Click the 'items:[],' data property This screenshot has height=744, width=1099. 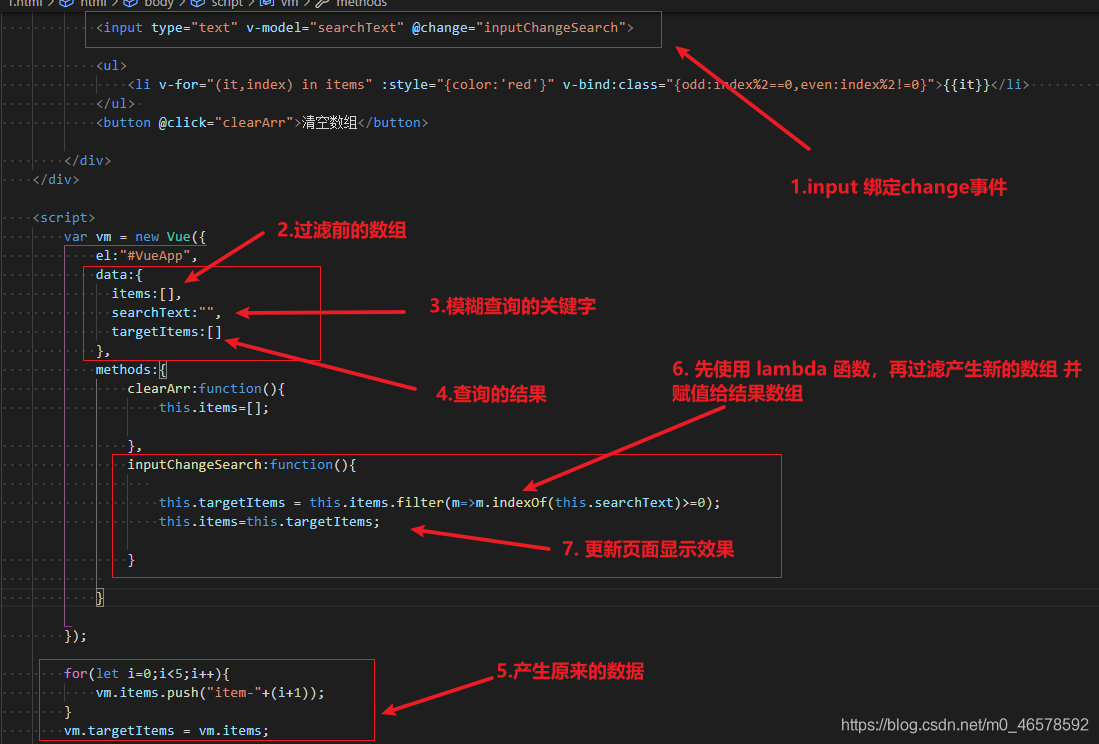(146, 294)
